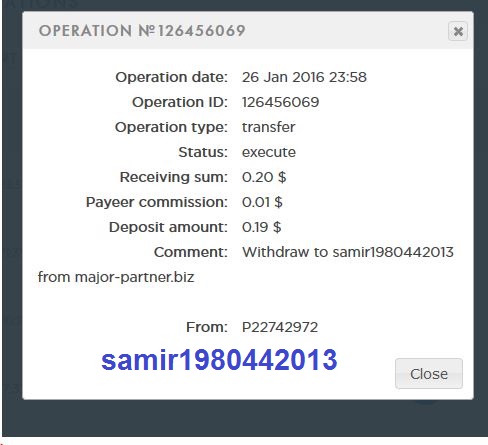
Task: Click the dark overlay below the dialog
Action: click(x=244, y=418)
